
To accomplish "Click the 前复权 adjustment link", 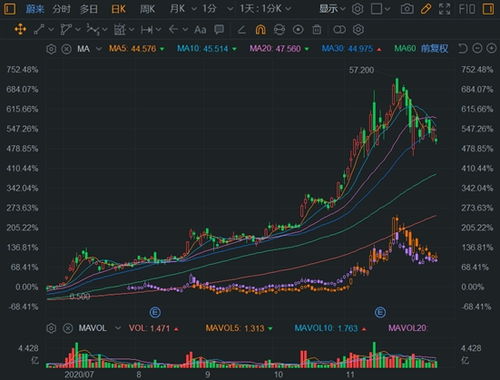I will pyautogui.click(x=434, y=49).
